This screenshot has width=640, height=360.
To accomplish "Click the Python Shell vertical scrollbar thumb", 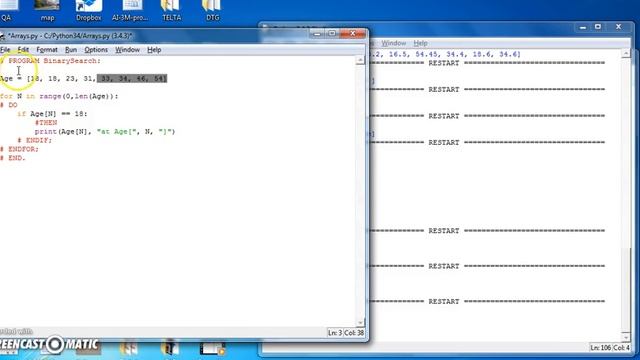I will click(x=626, y=289).
